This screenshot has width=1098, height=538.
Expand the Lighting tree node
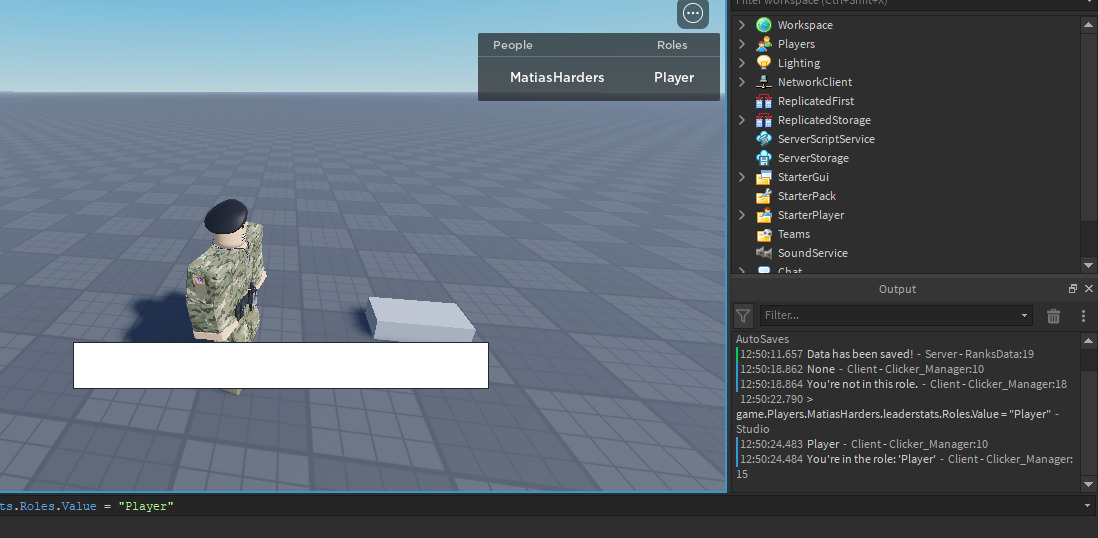click(742, 63)
